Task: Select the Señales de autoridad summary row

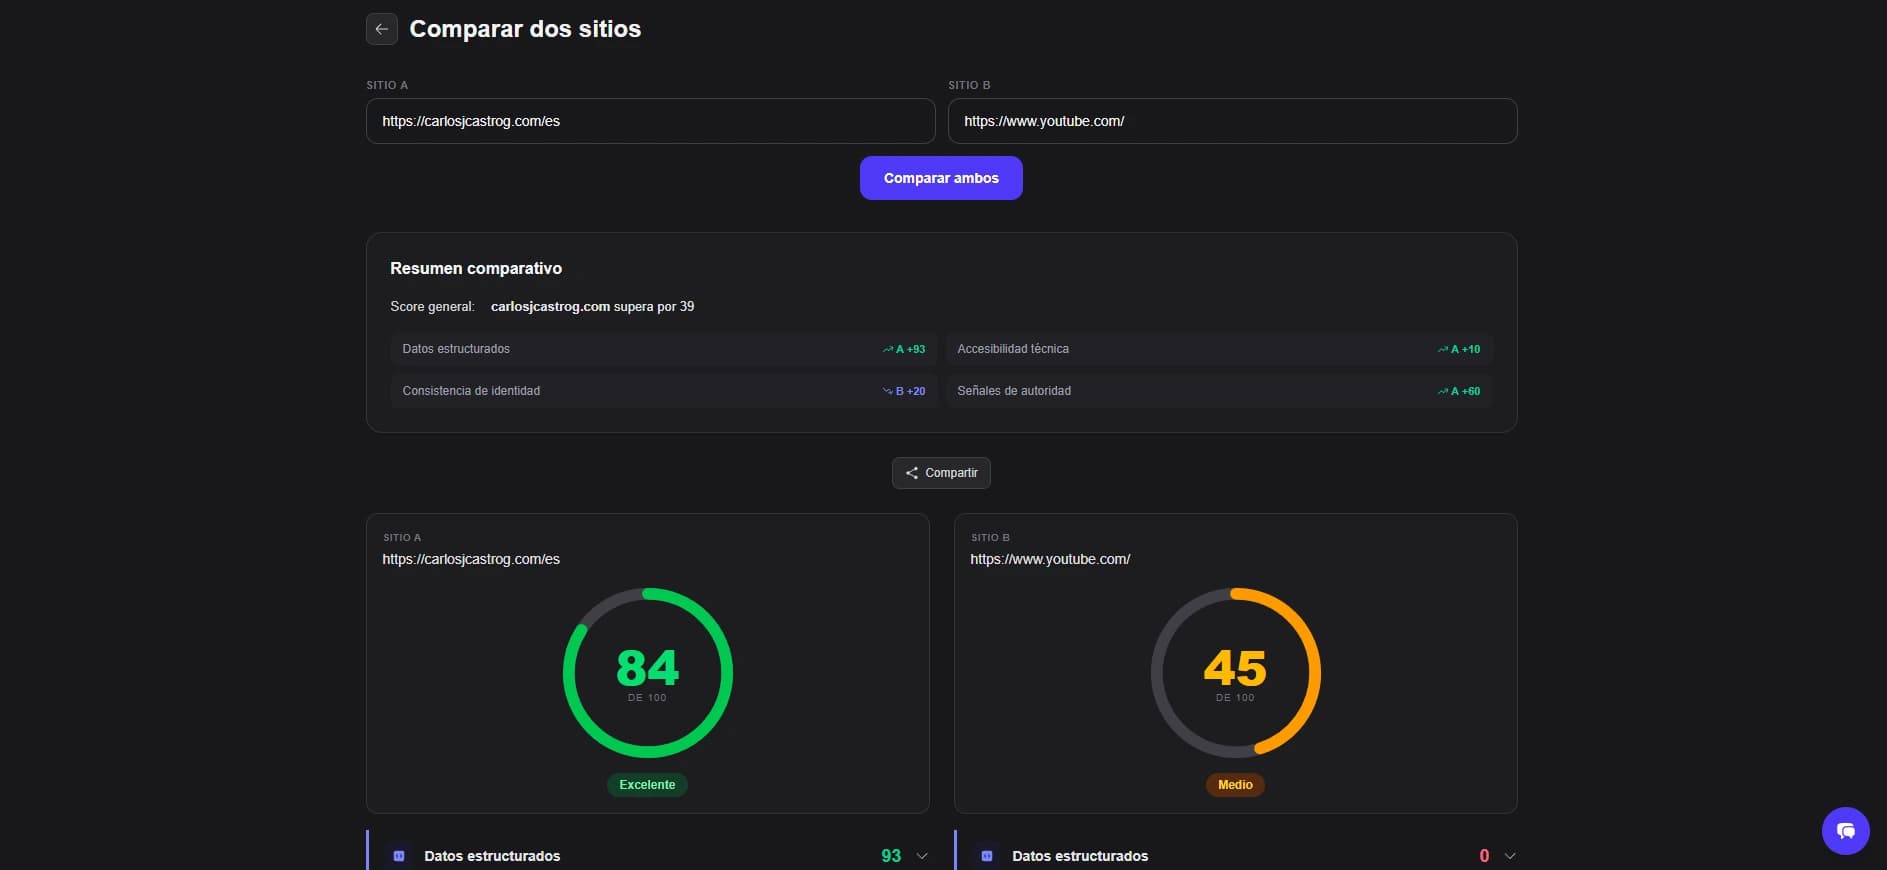Action: (1219, 391)
